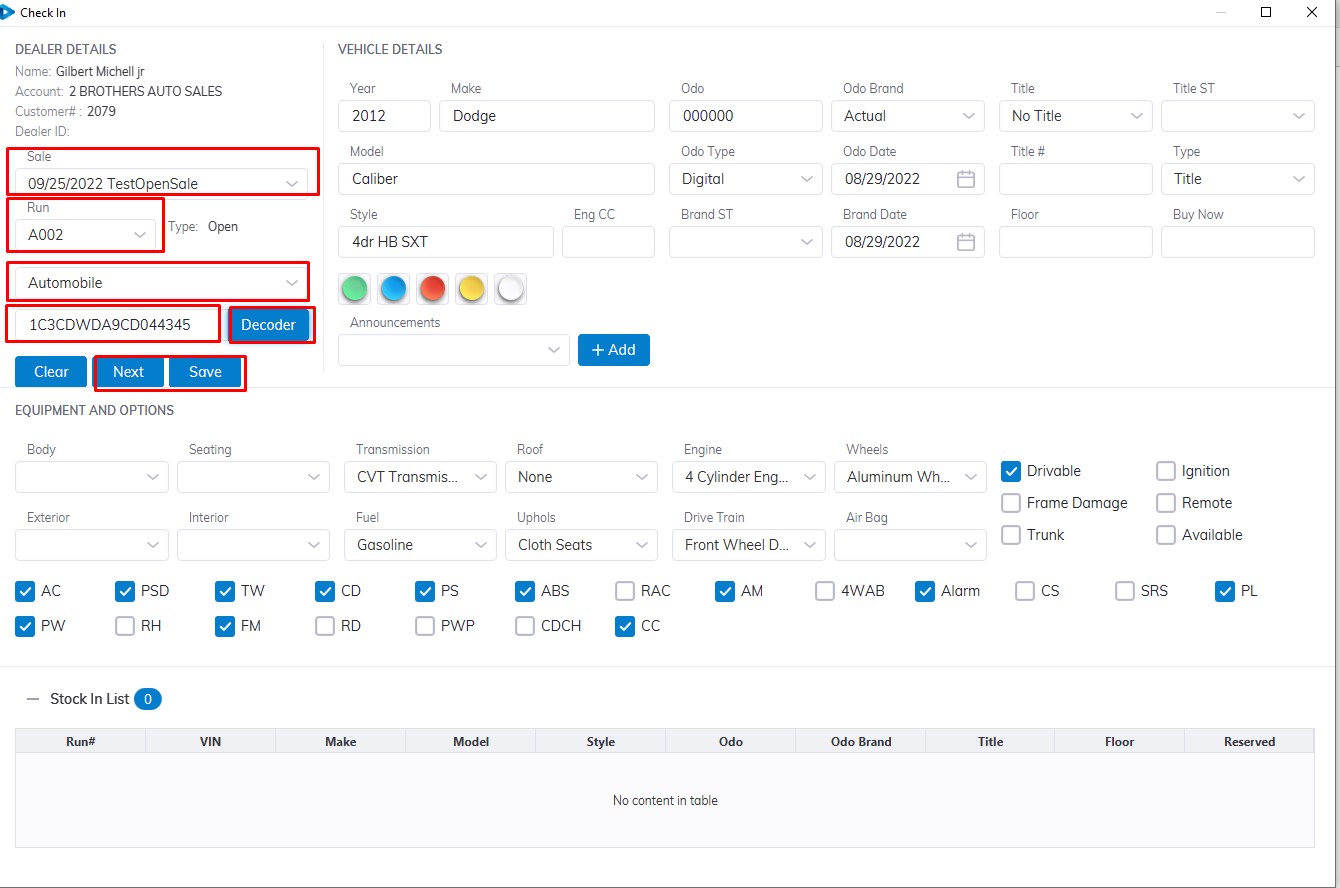Viewport: 1340px width, 888px height.
Task: Choose the red status light circle
Action: pos(432,289)
